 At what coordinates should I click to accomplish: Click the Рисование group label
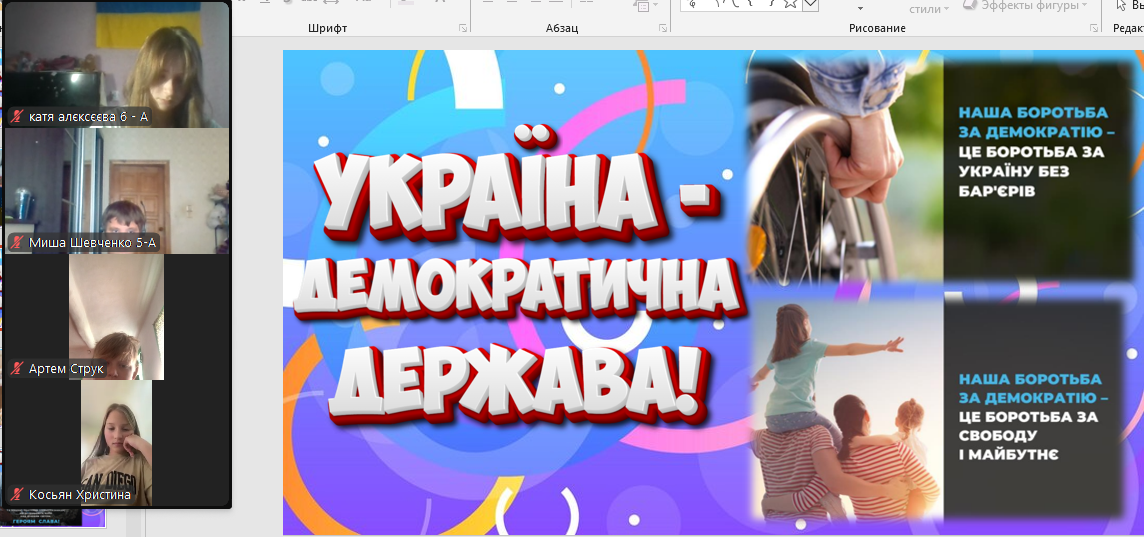click(x=877, y=28)
